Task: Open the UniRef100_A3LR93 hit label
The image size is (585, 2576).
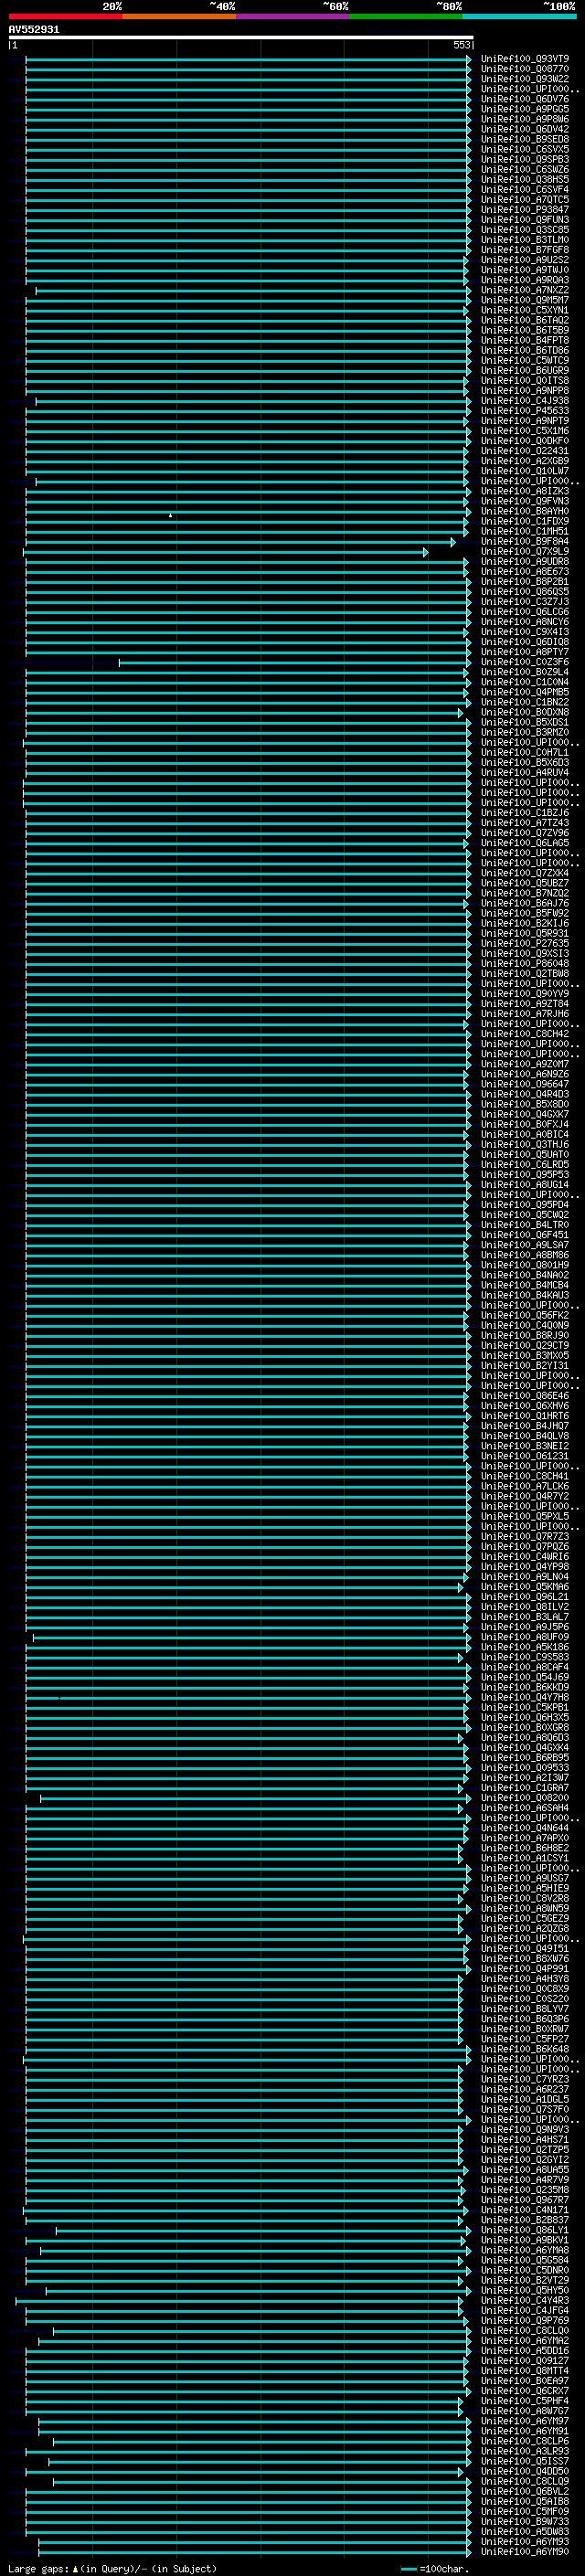Action: click(525, 2452)
